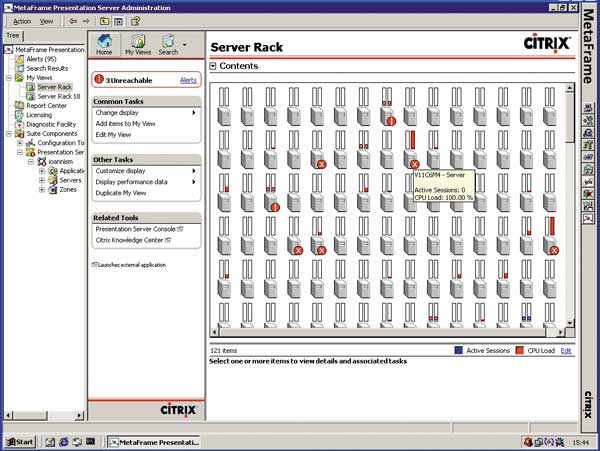Click the Forward arrow toolbar button
The height and width of the screenshot is (451, 600).
coord(86,21)
